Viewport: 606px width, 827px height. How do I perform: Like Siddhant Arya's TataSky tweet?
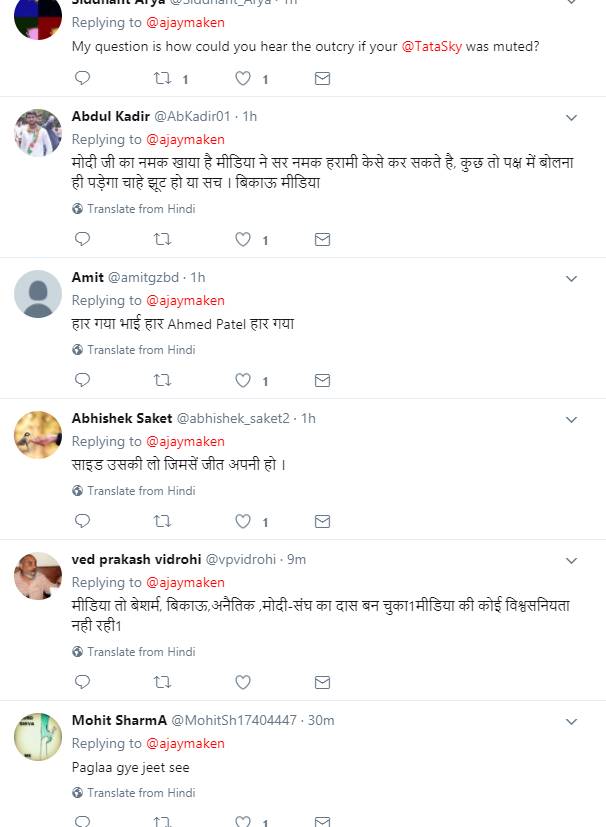coord(243,78)
